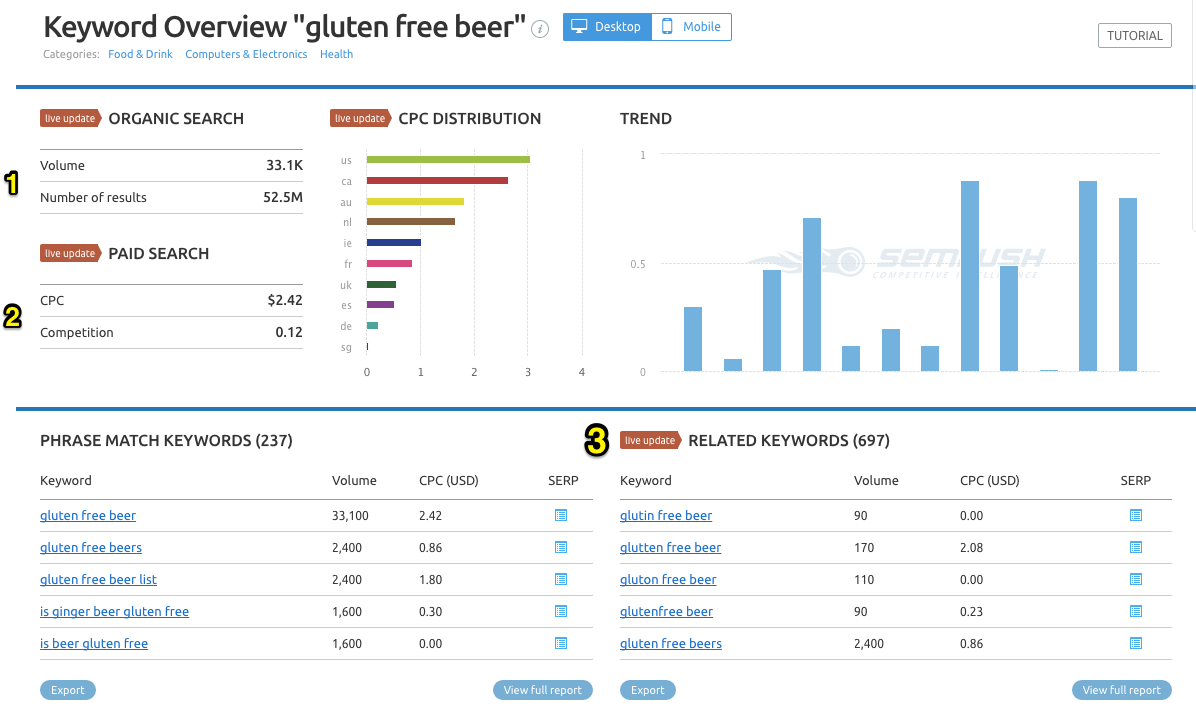Screen dimensions: 1196x721
Task: Open the SERP icon for "glutenfree beer"
Action: (x=1134, y=611)
